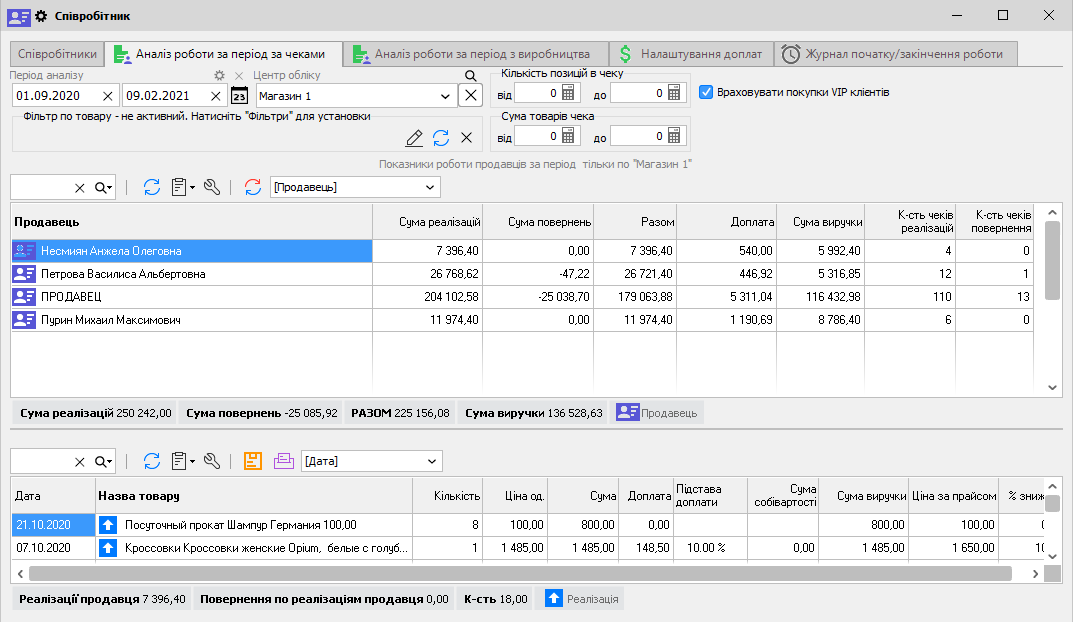Open calculator for first 'Кількість позицій' від field

pyautogui.click(x=569, y=93)
